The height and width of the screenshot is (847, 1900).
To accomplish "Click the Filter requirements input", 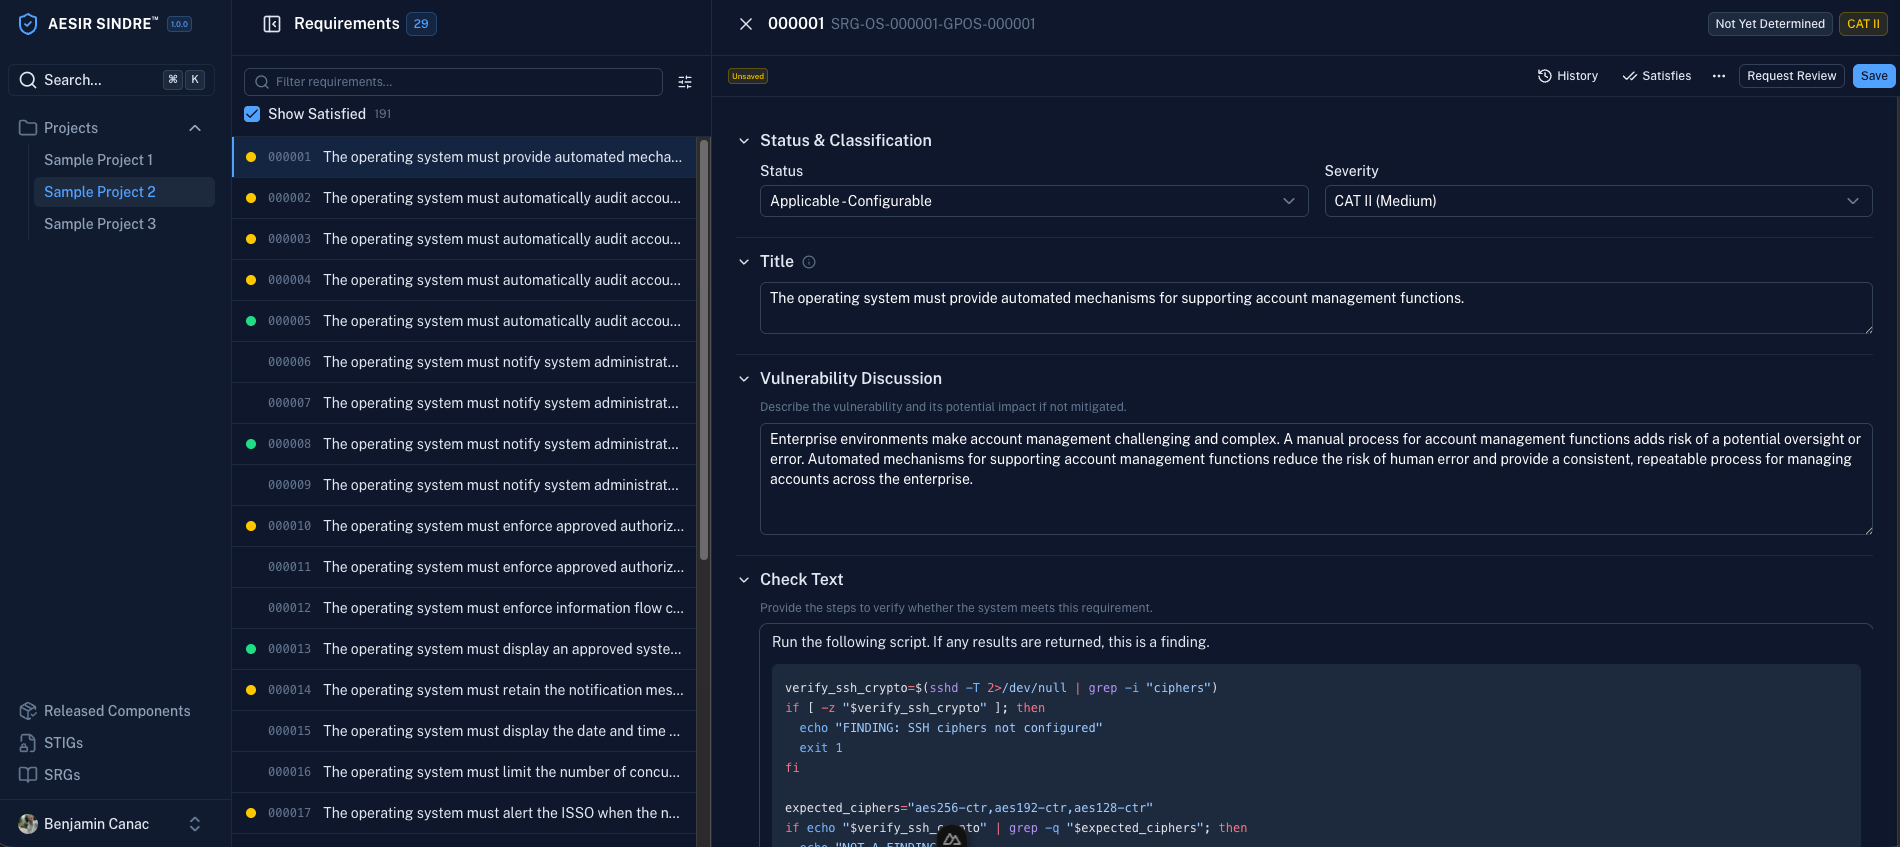I will coord(453,82).
